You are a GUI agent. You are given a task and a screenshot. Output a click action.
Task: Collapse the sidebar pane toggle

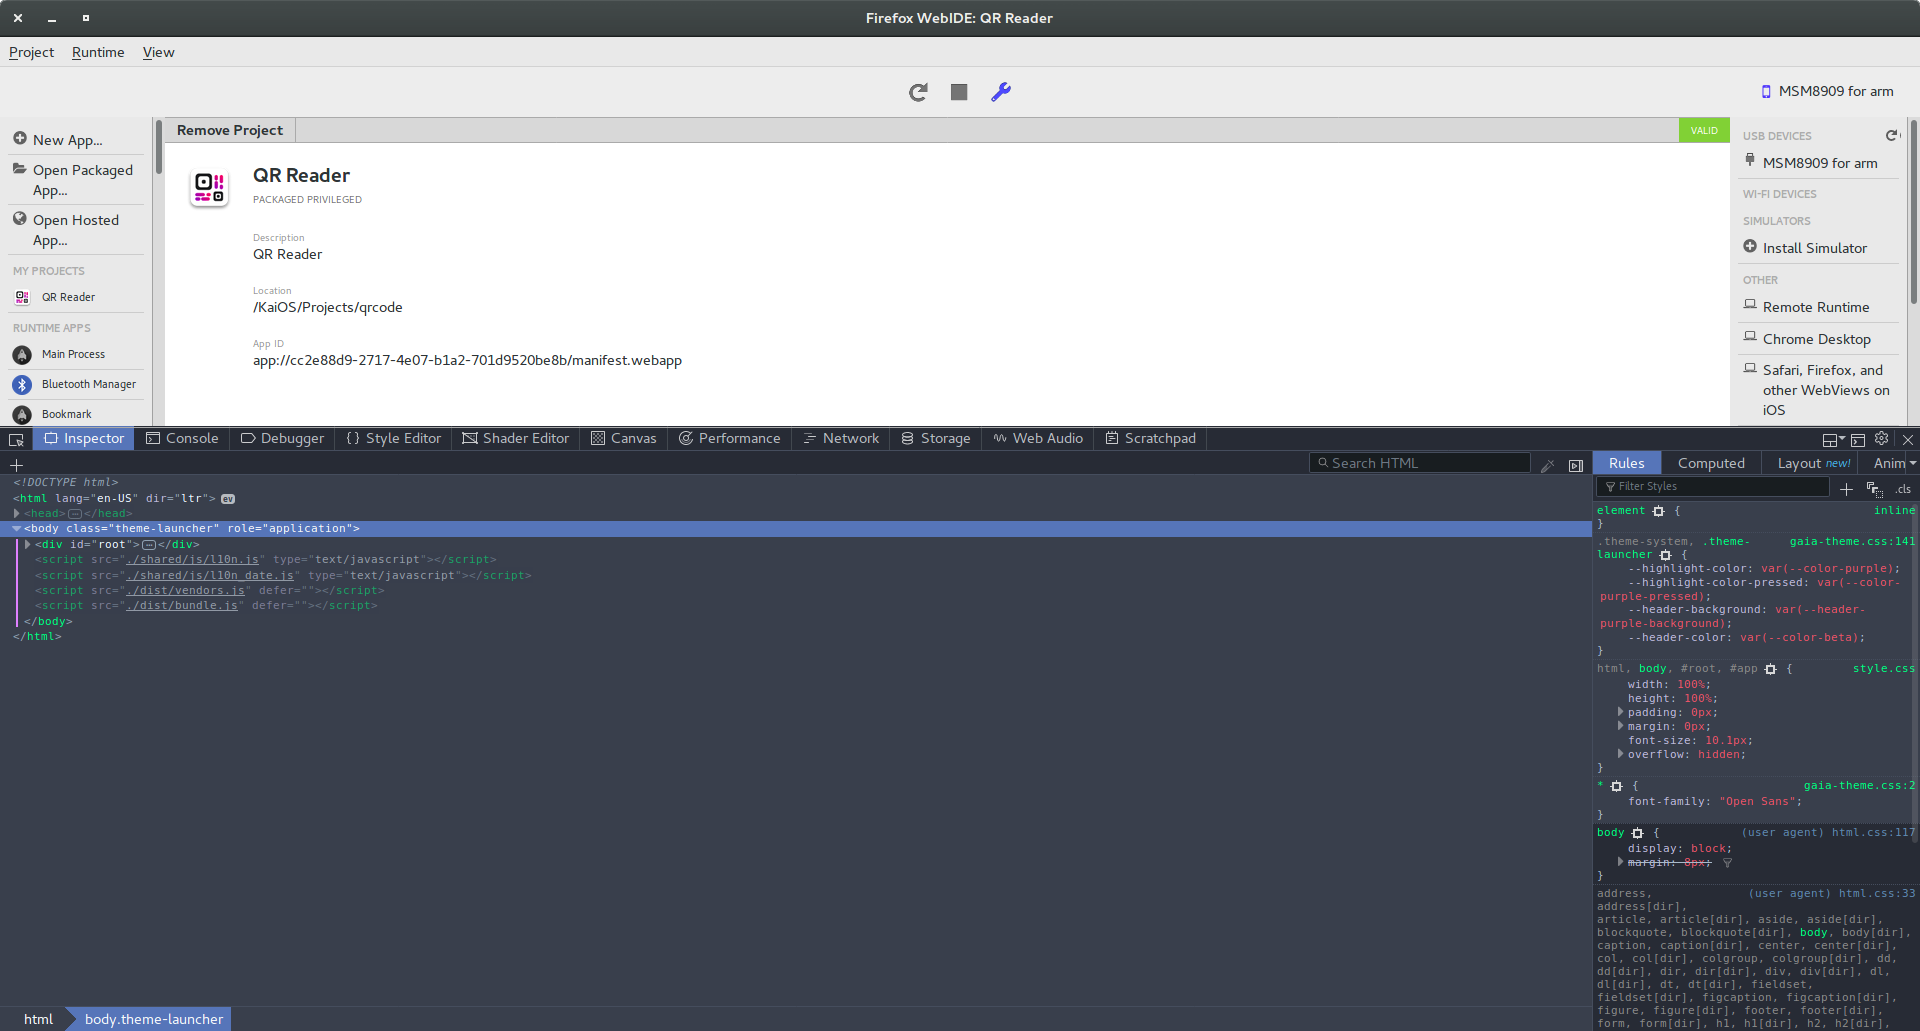point(1576,465)
